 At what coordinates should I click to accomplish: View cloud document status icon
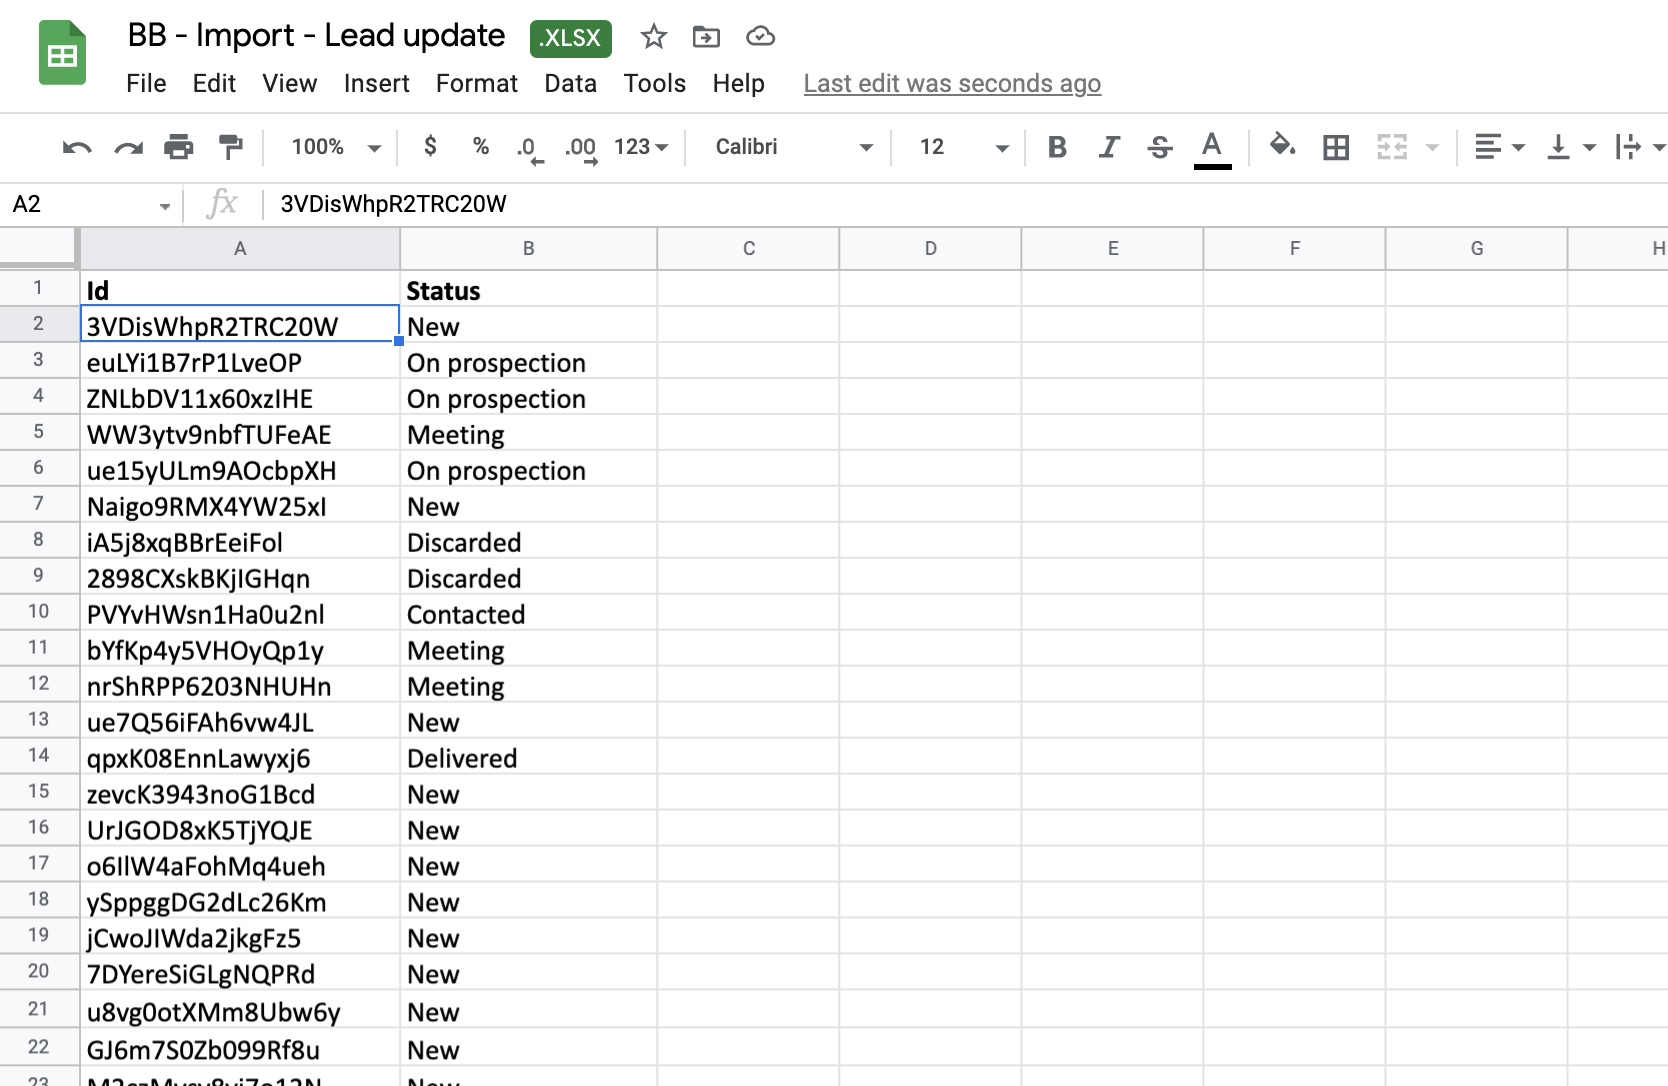pyautogui.click(x=761, y=37)
